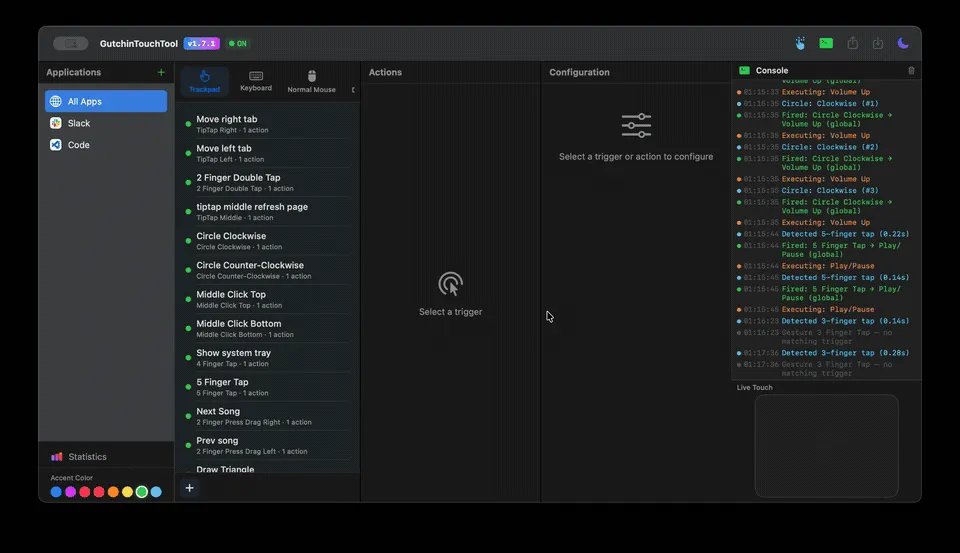Select the 2 Finger Double Tap trigger
This screenshot has width=960, height=553.
(x=268, y=182)
